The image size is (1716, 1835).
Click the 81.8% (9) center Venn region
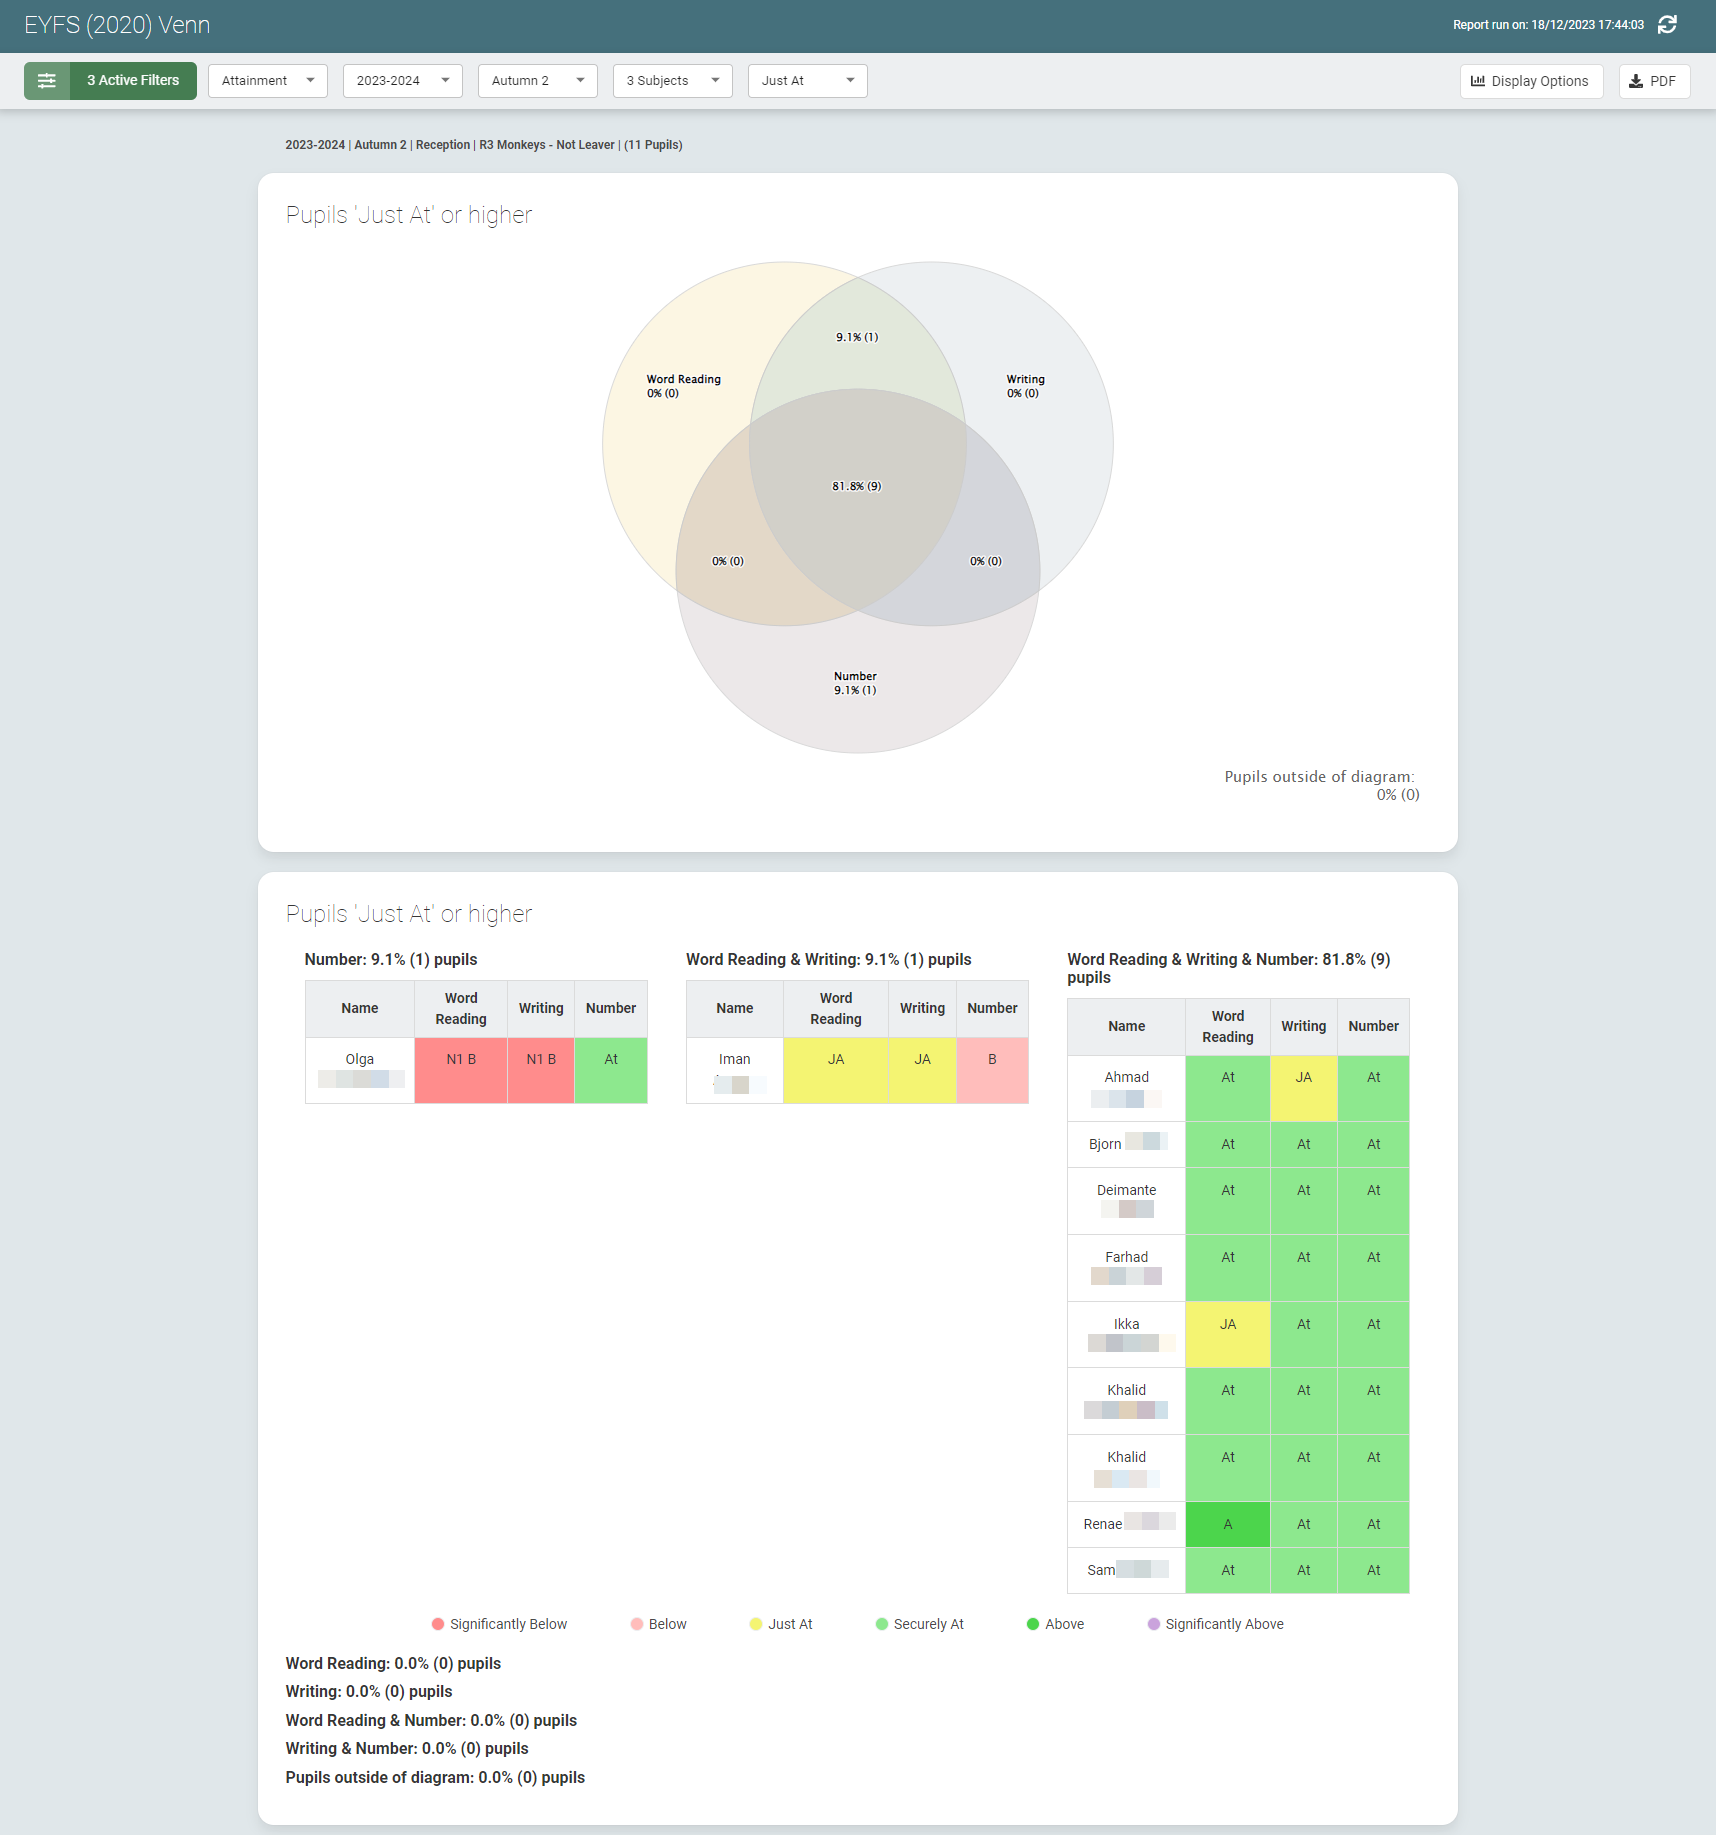(x=857, y=487)
